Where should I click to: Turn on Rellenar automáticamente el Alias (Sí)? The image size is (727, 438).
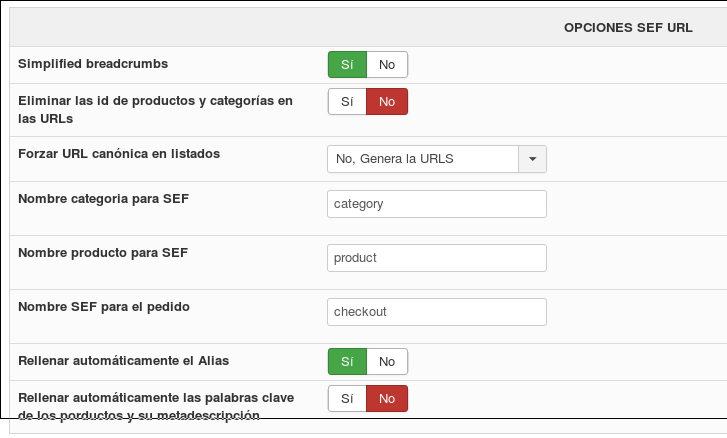coord(348,361)
